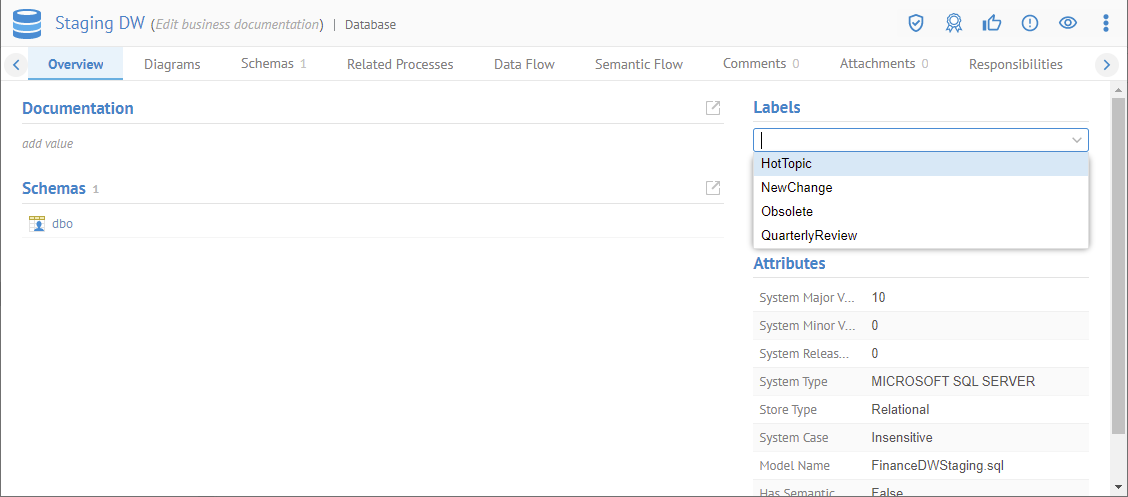Viewport: 1128px width, 497px height.
Task: Click the shield certification icon
Action: [x=915, y=23]
